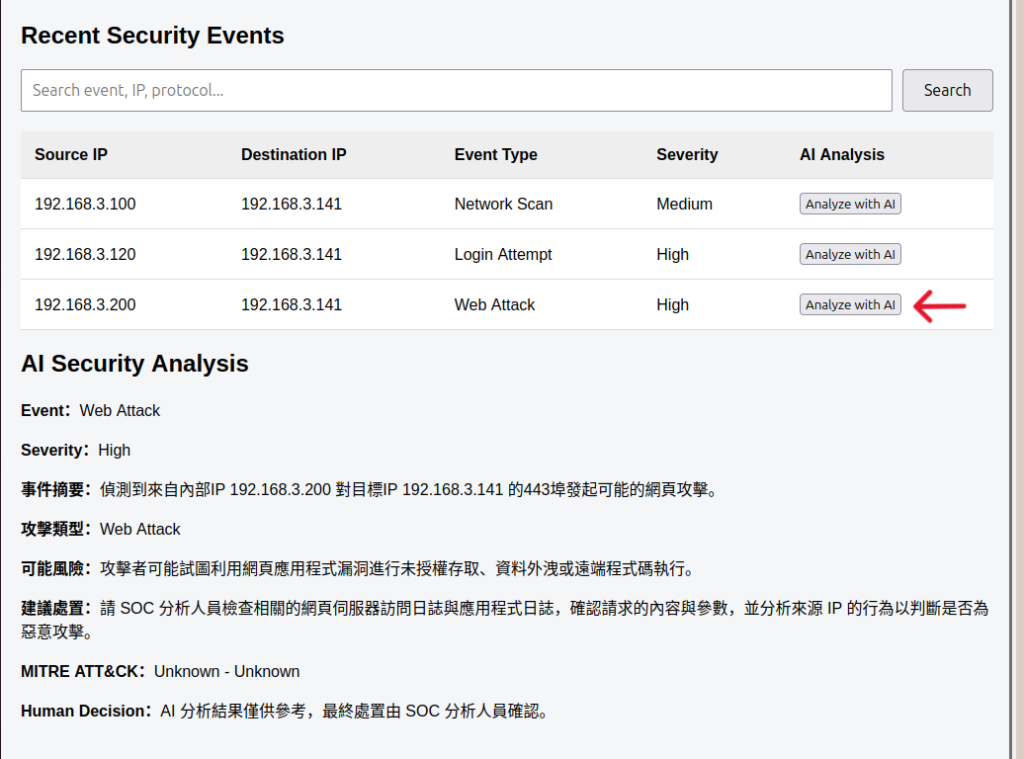
Task: Select the Event Type column header
Action: (x=496, y=155)
